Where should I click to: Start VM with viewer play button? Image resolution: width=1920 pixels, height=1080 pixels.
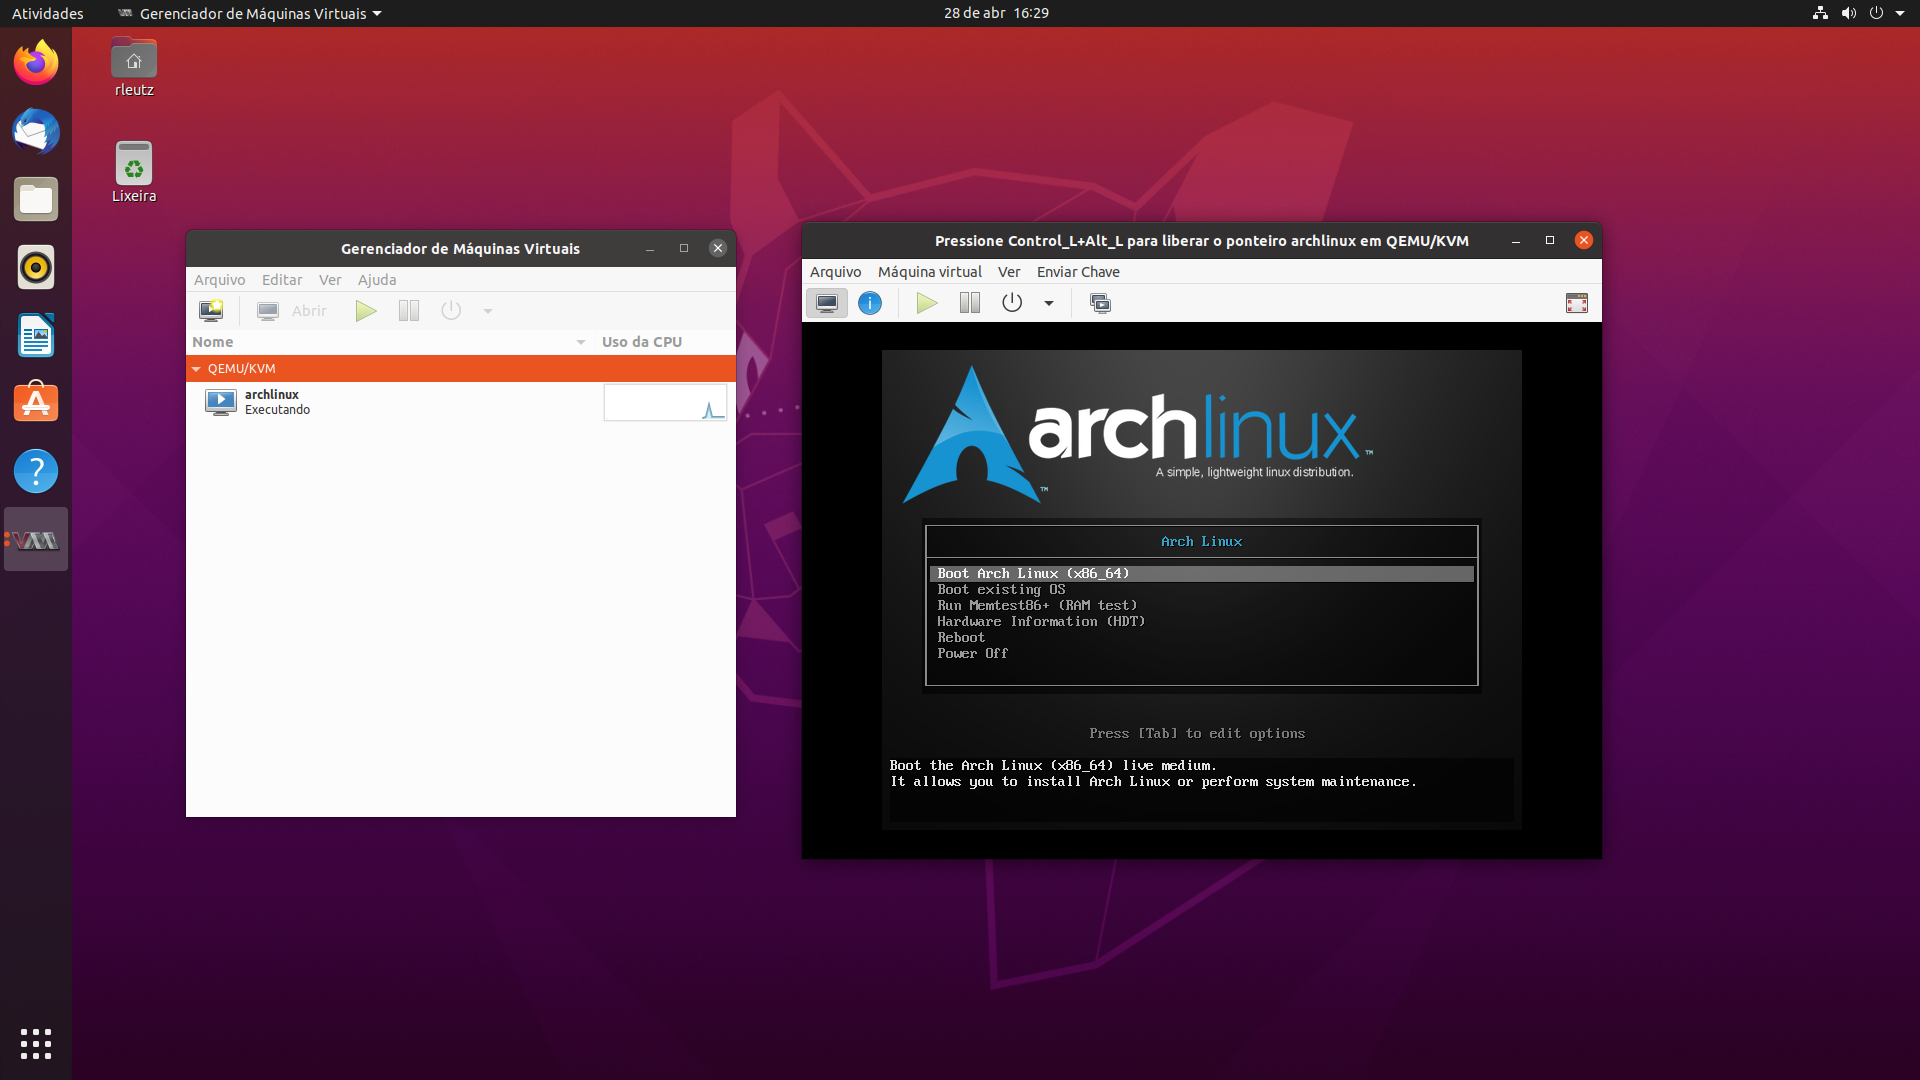coord(927,303)
